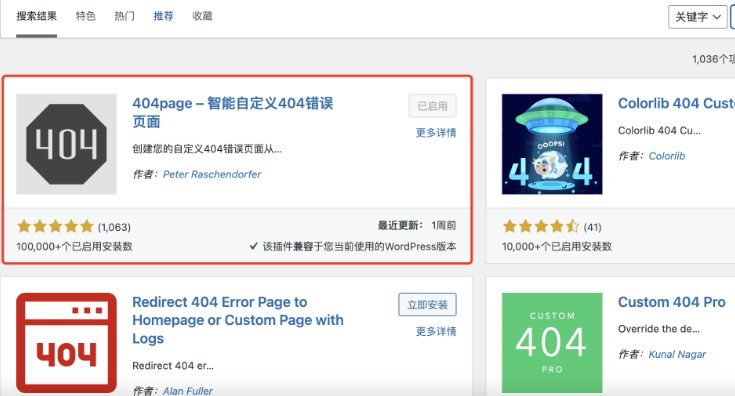Click the 404page five-star rating
This screenshot has height=396, width=735.
click(55, 227)
